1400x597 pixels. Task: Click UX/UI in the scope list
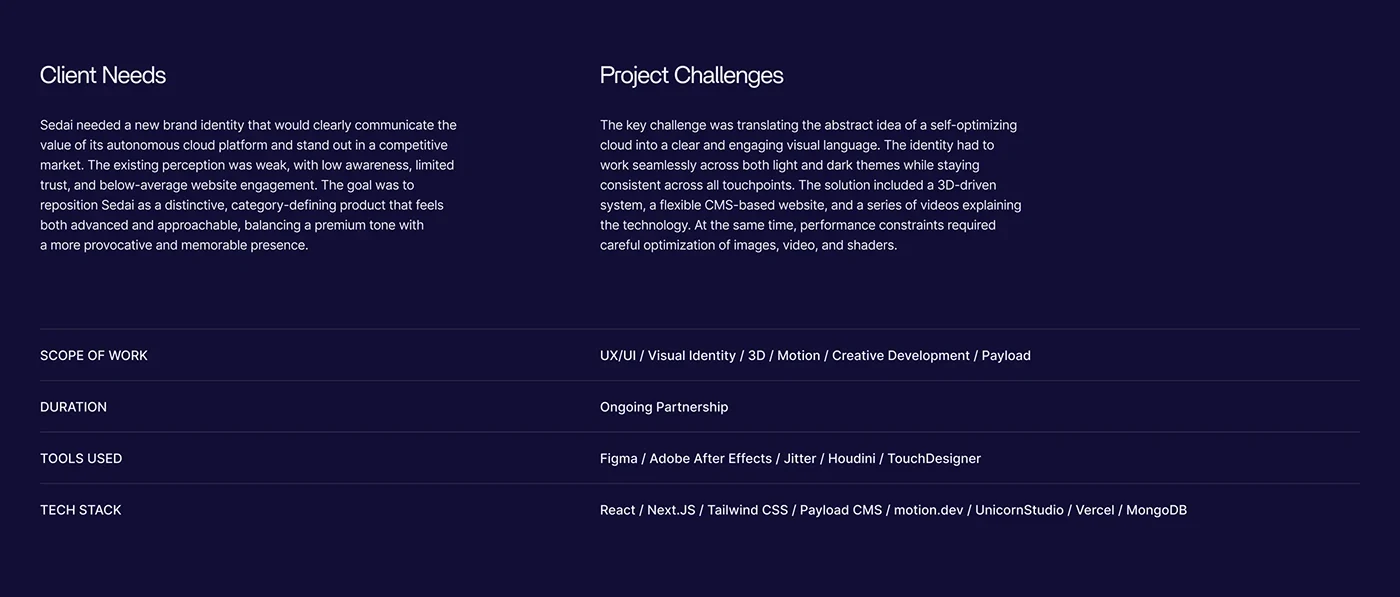tap(618, 355)
